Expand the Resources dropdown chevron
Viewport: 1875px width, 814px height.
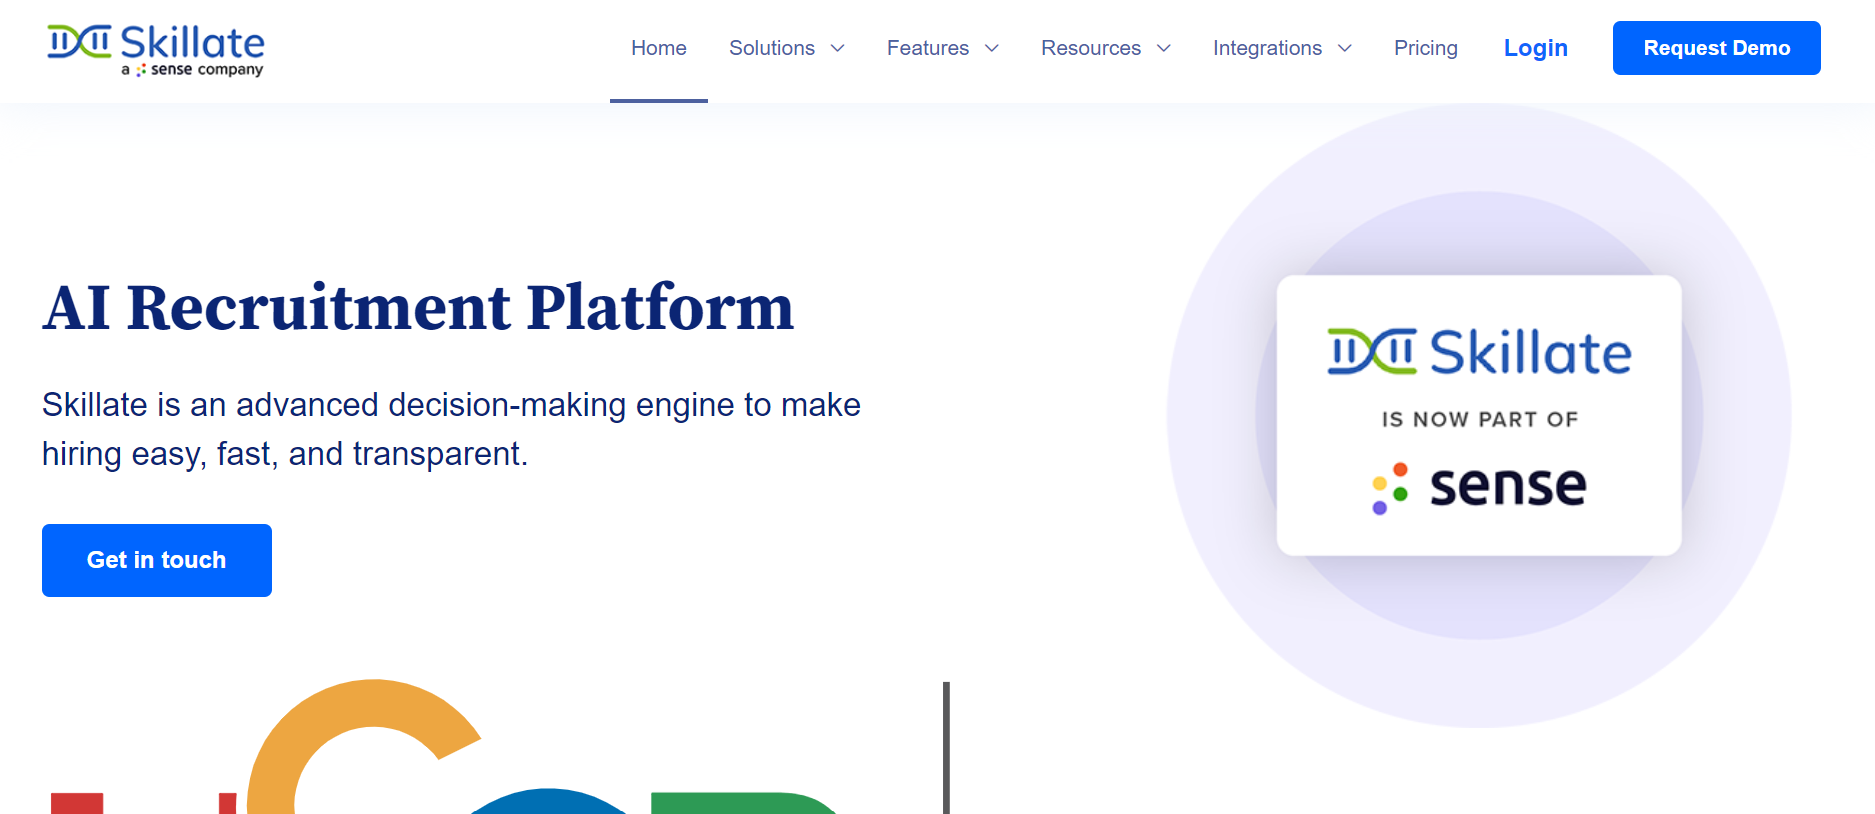coord(1164,48)
